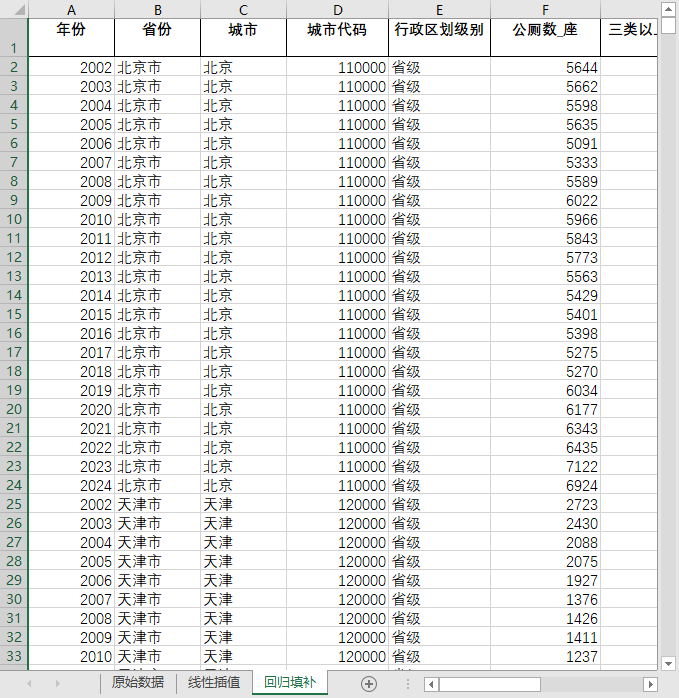The width and height of the screenshot is (679, 698).
Task: Select cell with value 5966
Action: (545, 219)
